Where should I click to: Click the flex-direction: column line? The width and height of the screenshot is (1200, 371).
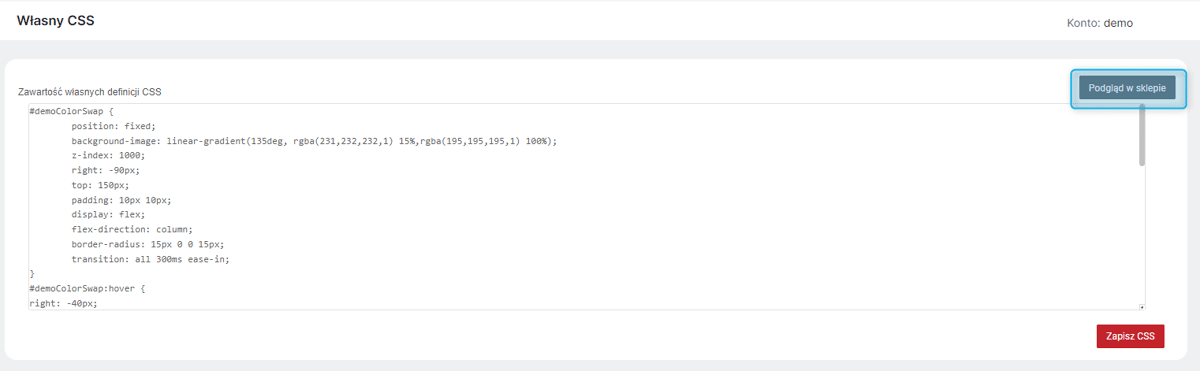coord(132,229)
